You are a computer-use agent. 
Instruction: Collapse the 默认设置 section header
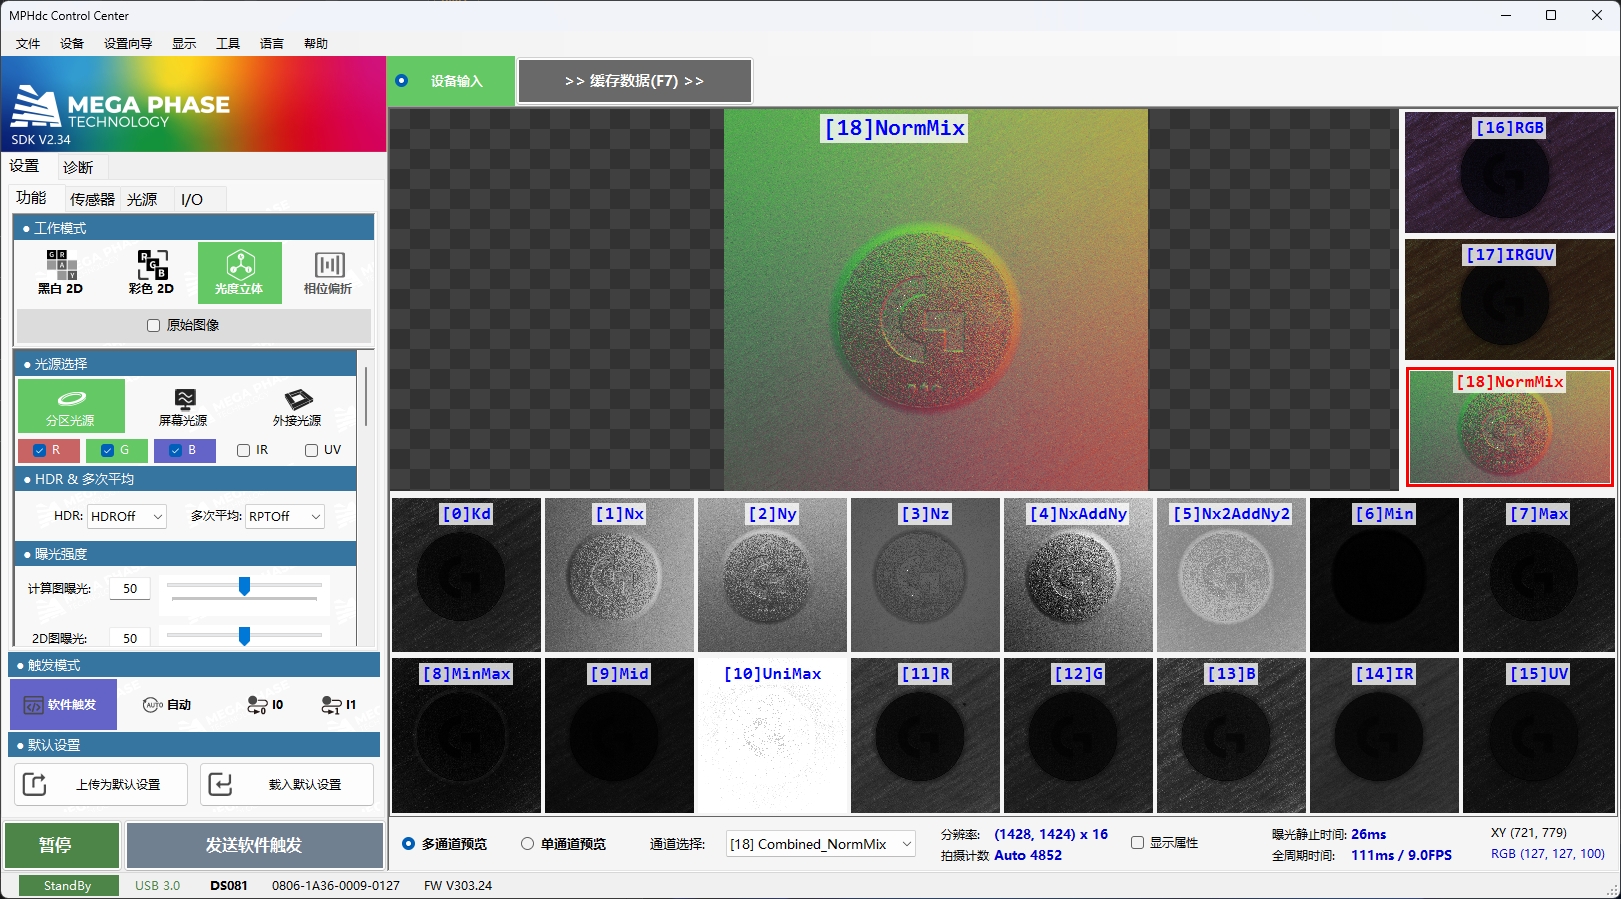[195, 745]
